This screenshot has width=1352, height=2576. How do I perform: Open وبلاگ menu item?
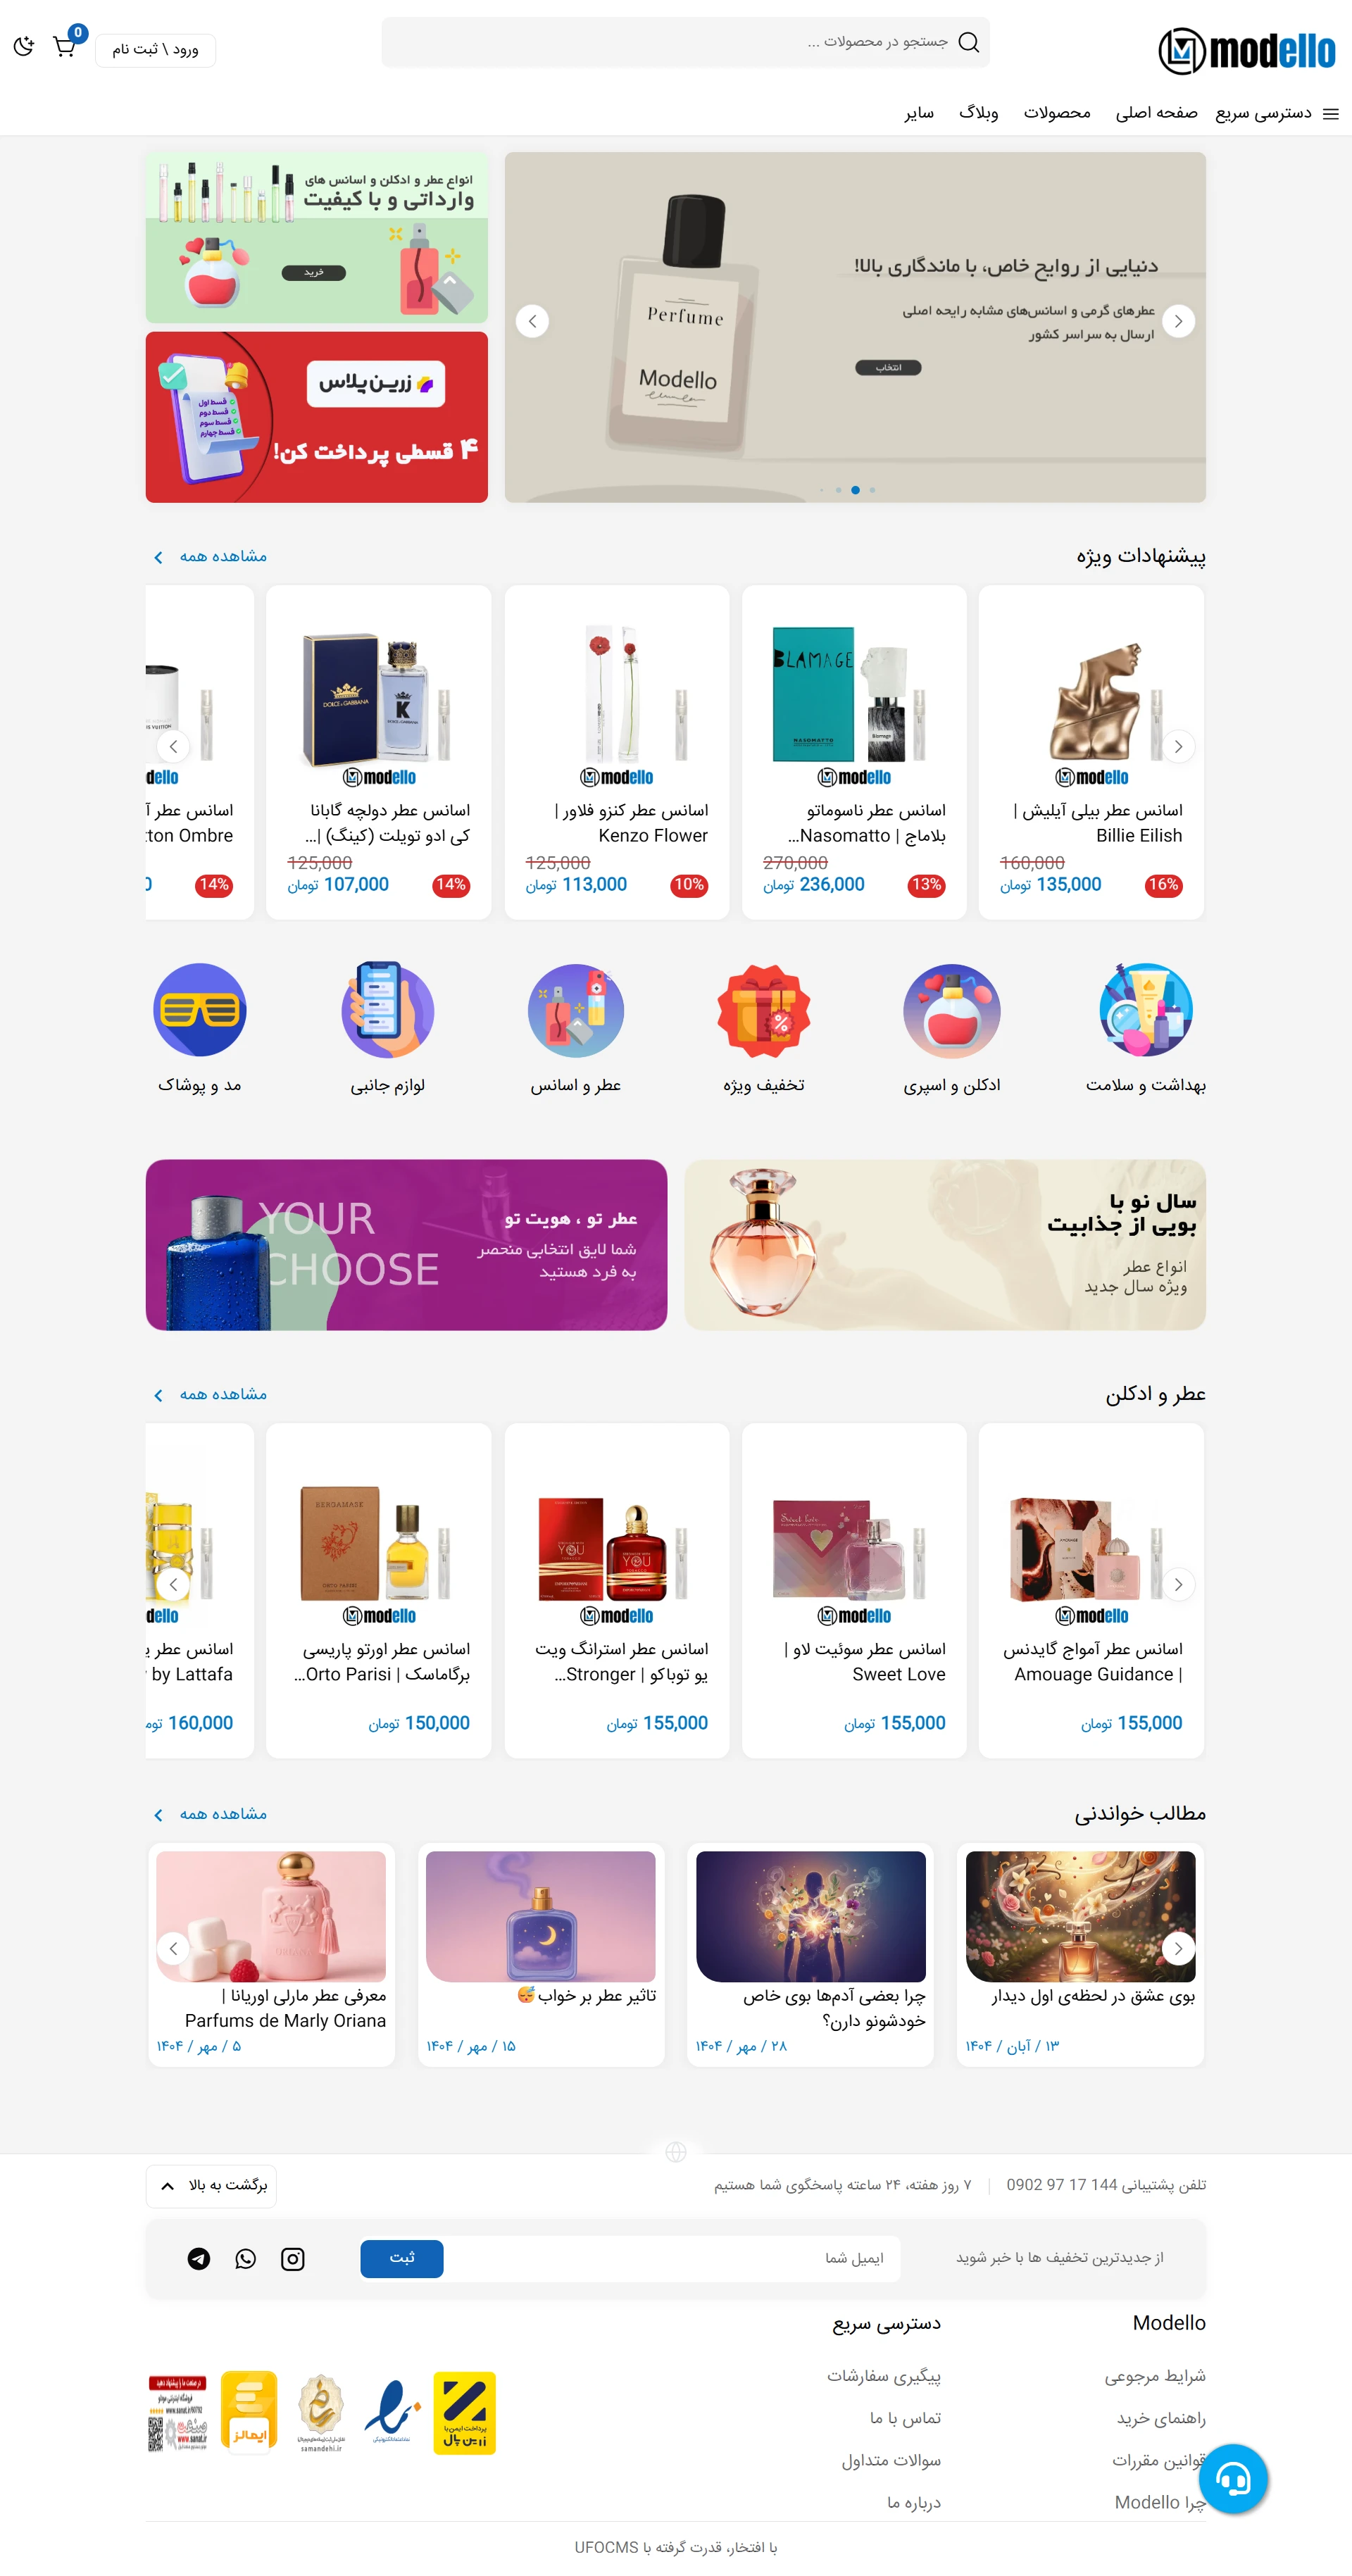[978, 113]
